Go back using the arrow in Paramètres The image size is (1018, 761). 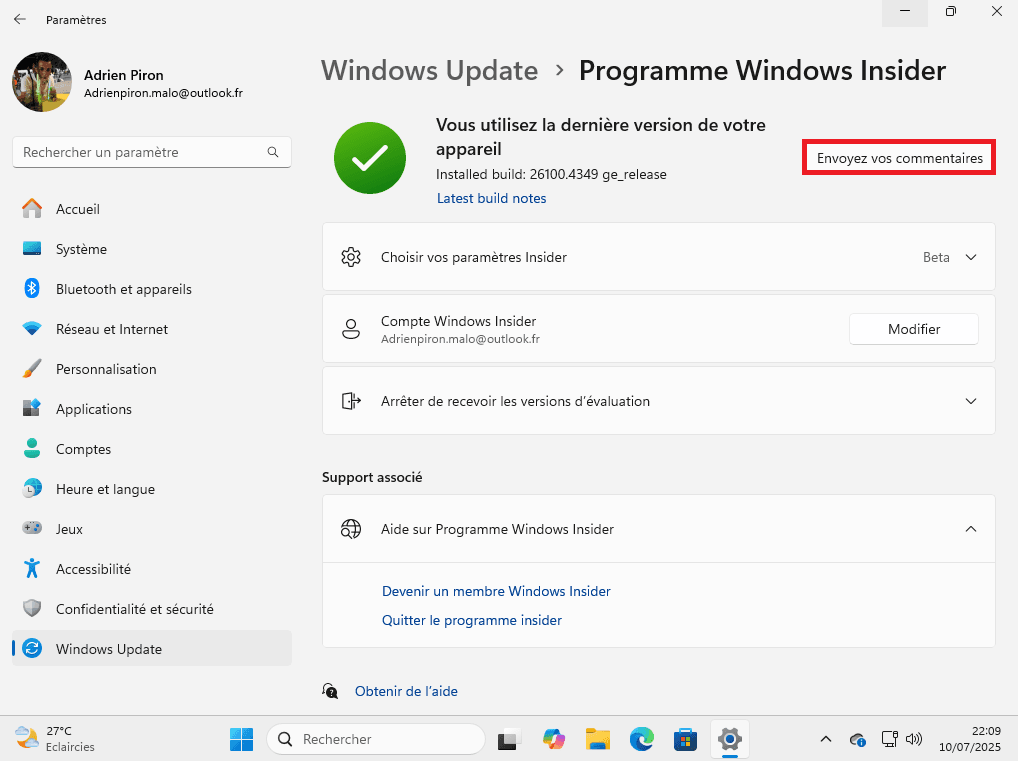(20, 19)
